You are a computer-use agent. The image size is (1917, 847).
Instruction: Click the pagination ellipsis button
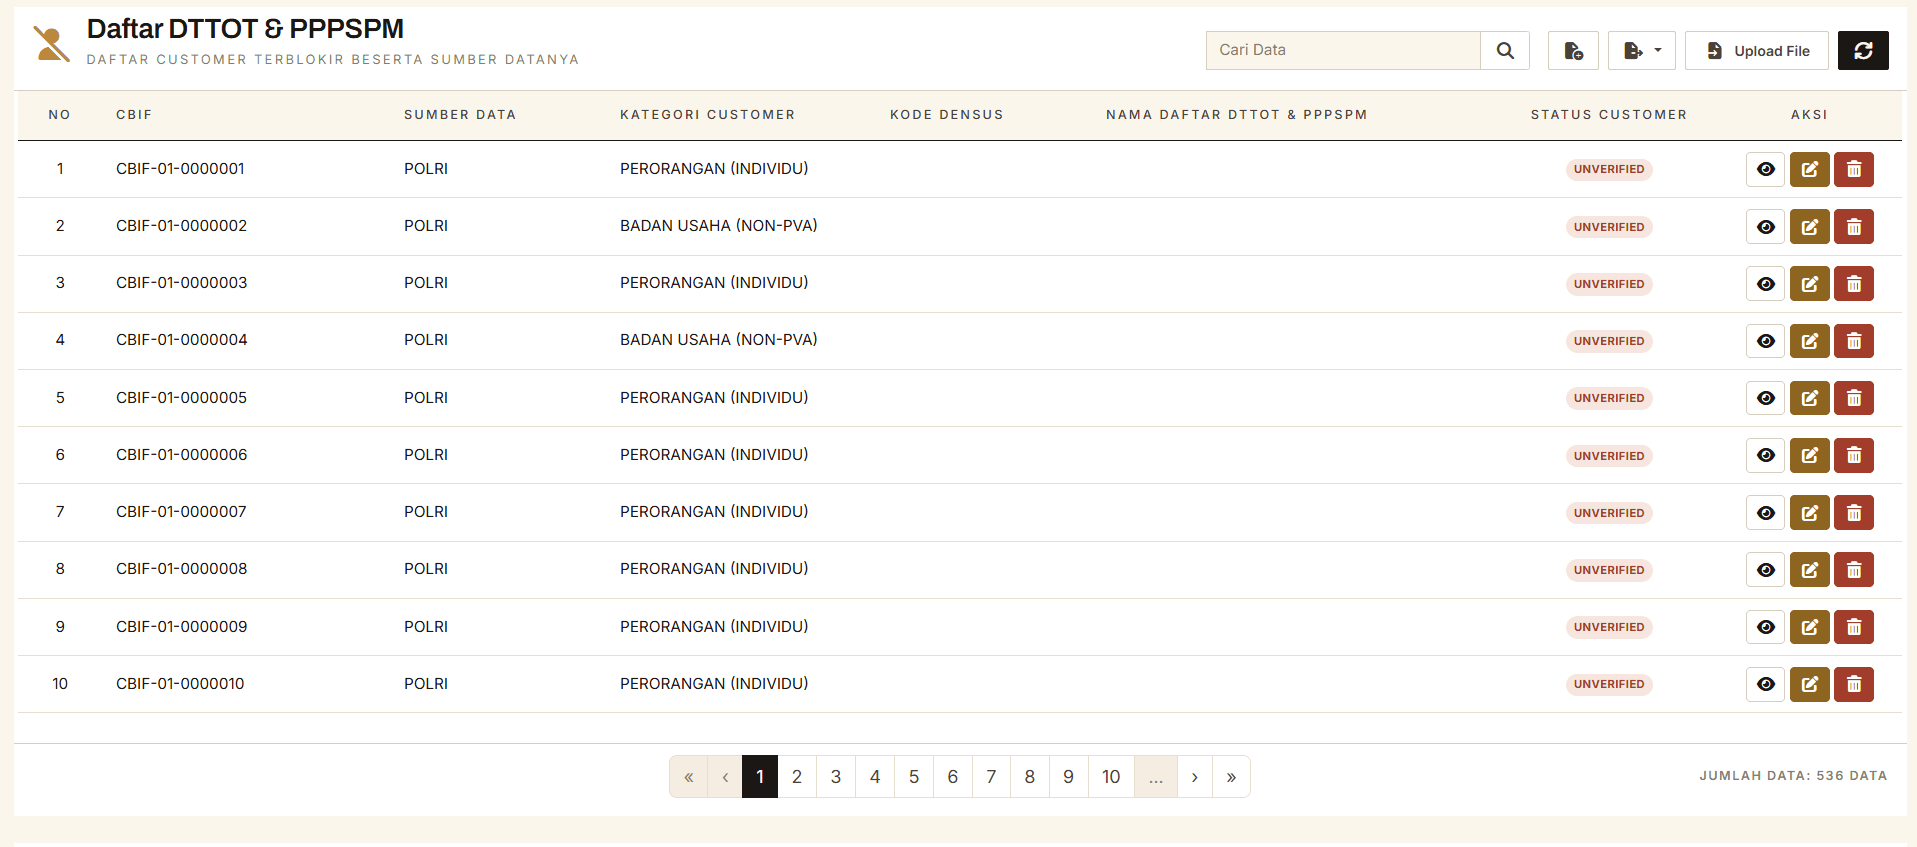click(x=1156, y=777)
